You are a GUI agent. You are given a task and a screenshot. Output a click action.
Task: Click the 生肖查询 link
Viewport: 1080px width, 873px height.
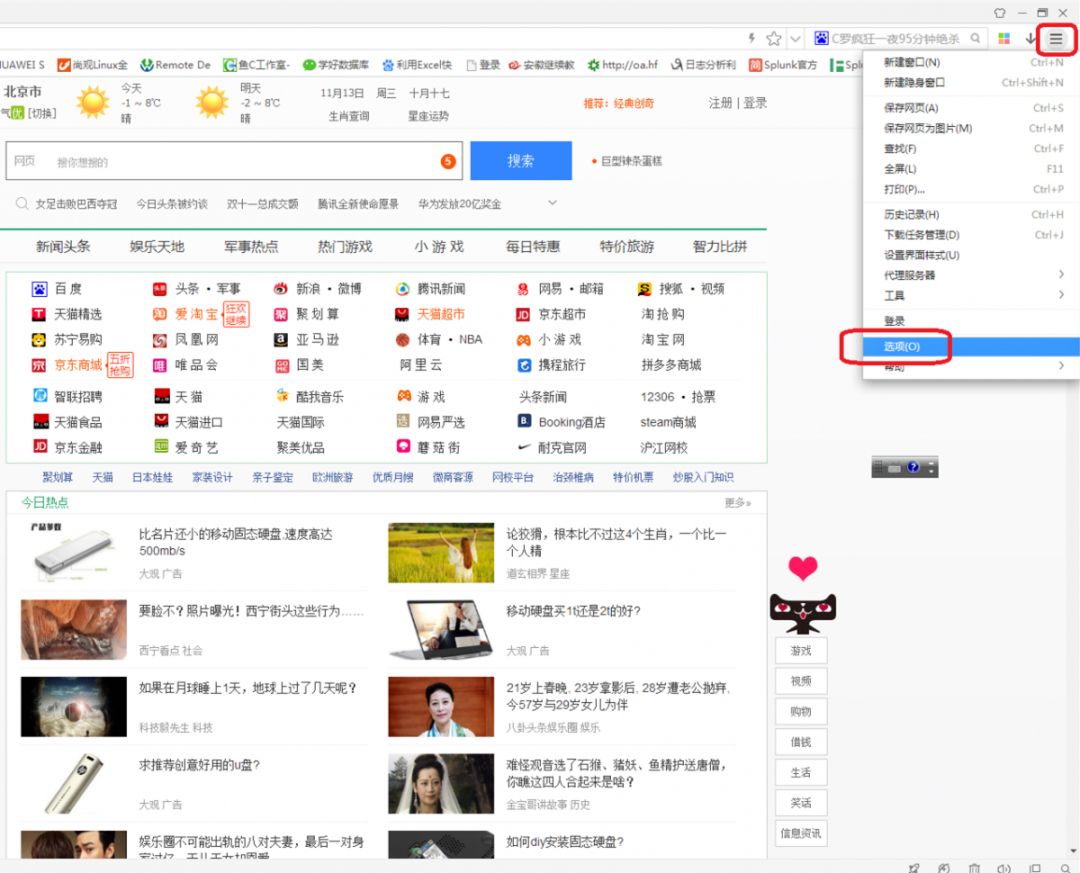[349, 116]
